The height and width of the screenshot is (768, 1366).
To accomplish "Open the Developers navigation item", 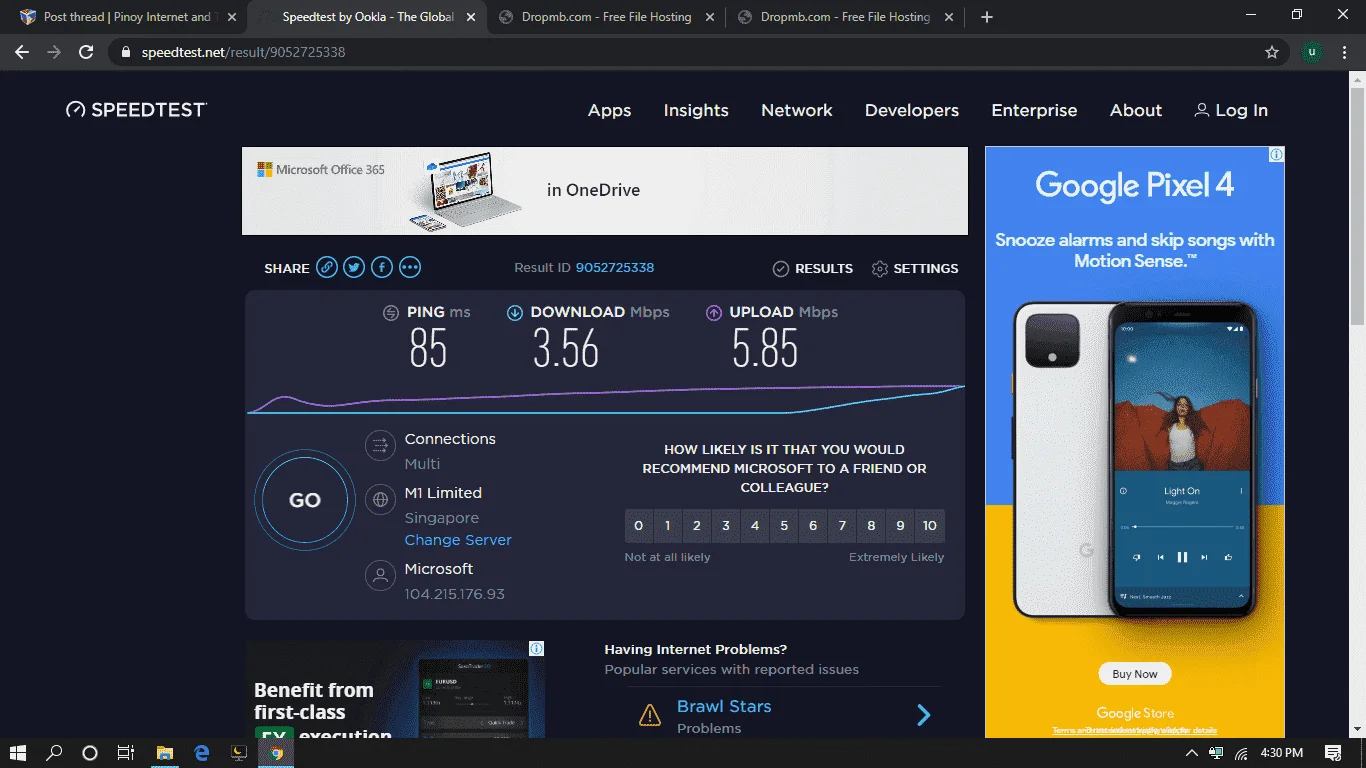I will click(x=912, y=111).
